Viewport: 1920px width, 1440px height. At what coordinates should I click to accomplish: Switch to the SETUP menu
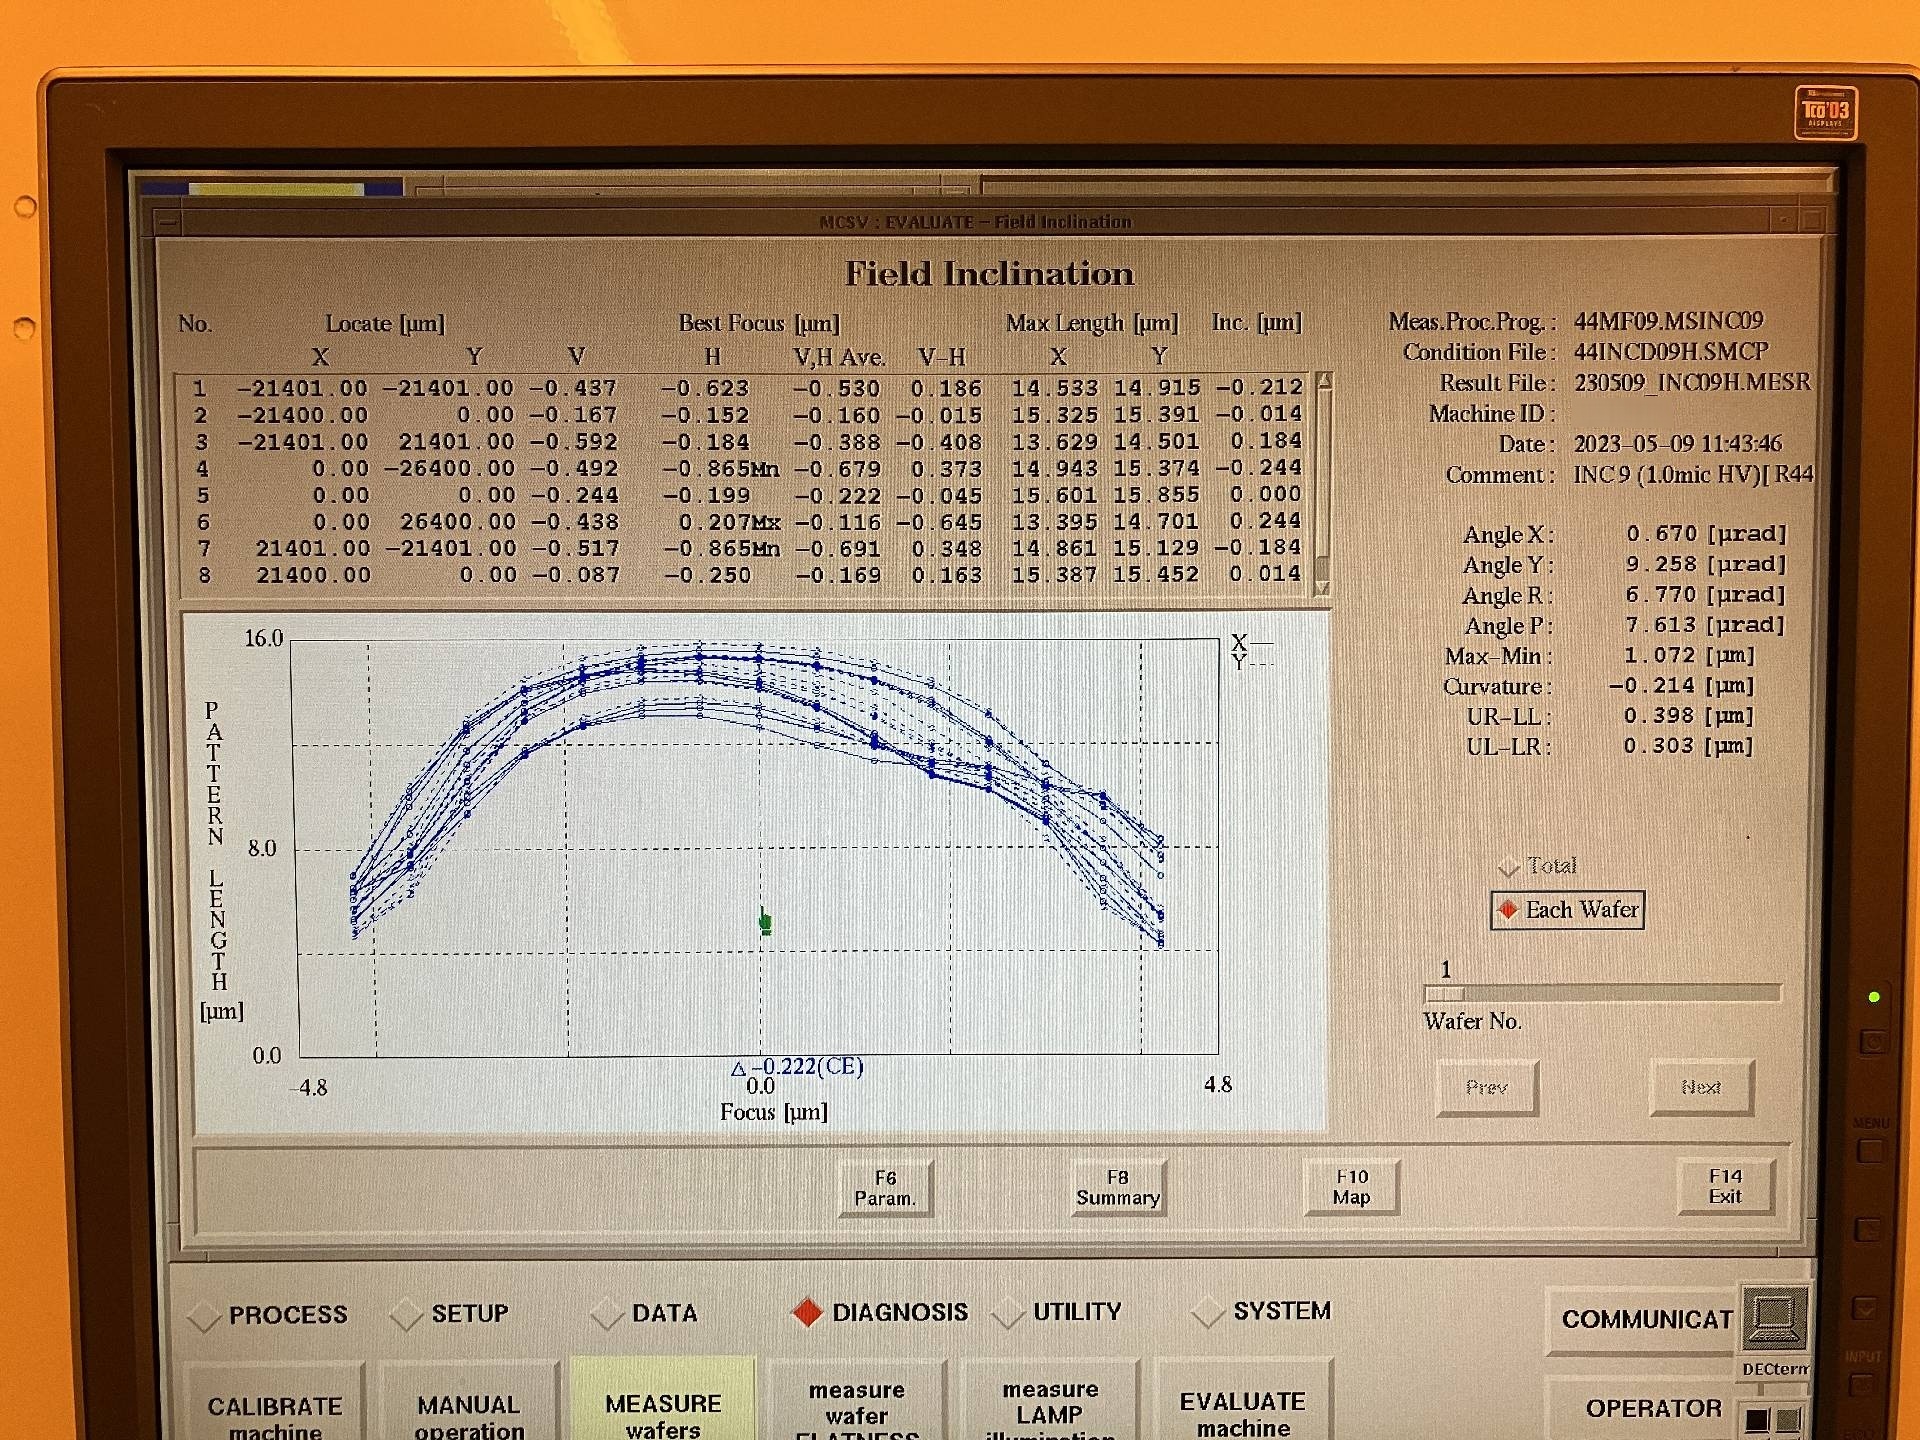(450, 1314)
